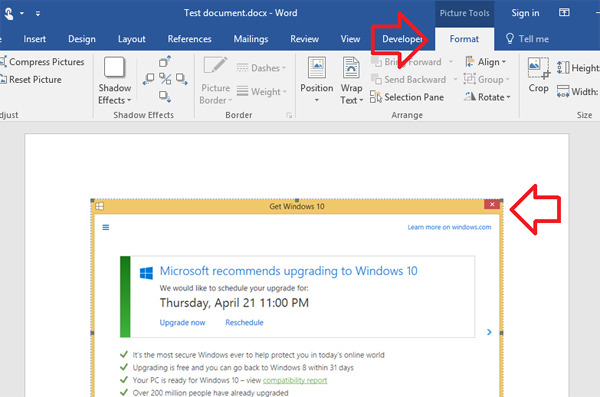Image resolution: width=600 pixels, height=397 pixels.
Task: Click the Get Windows 10 title bar icon
Action: (99, 206)
